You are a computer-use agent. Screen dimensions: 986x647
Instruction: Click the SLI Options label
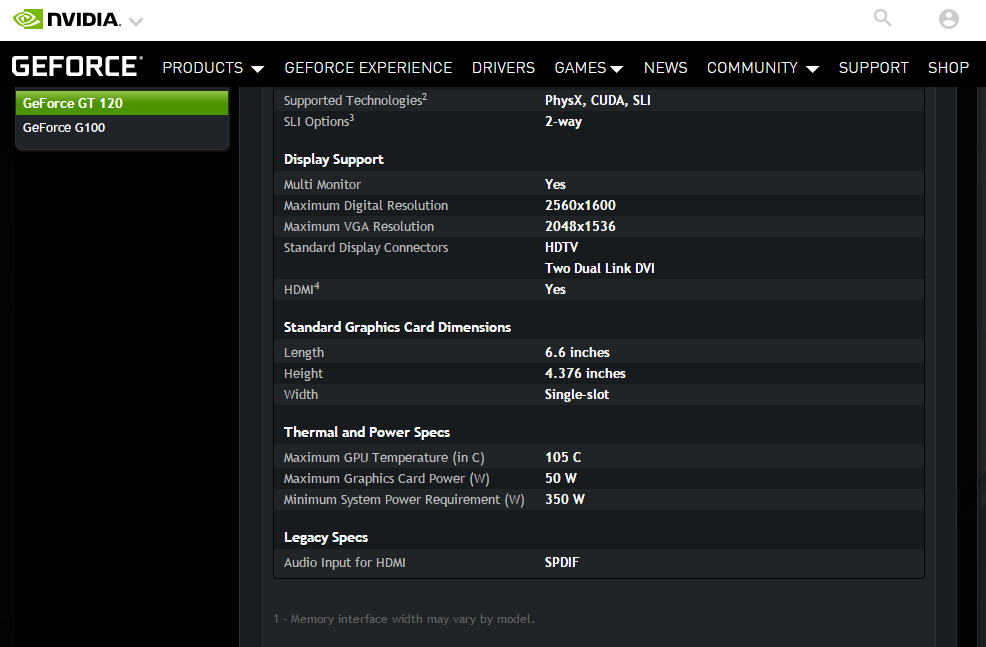319,121
